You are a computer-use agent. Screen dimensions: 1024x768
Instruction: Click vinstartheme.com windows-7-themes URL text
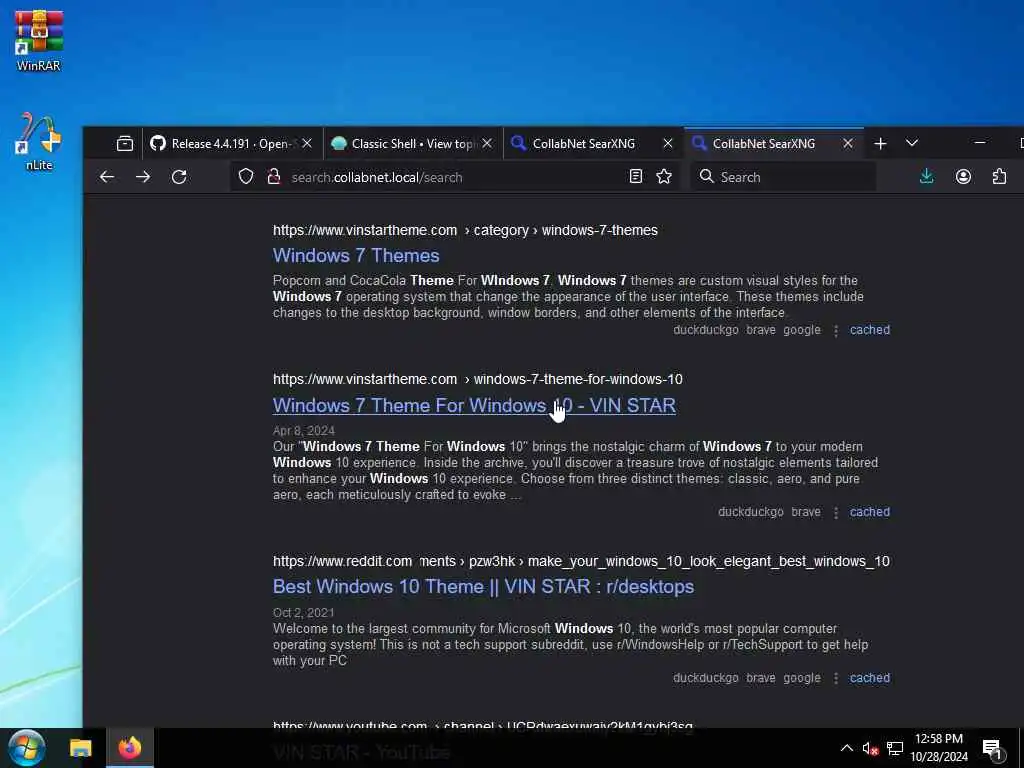tap(465, 230)
